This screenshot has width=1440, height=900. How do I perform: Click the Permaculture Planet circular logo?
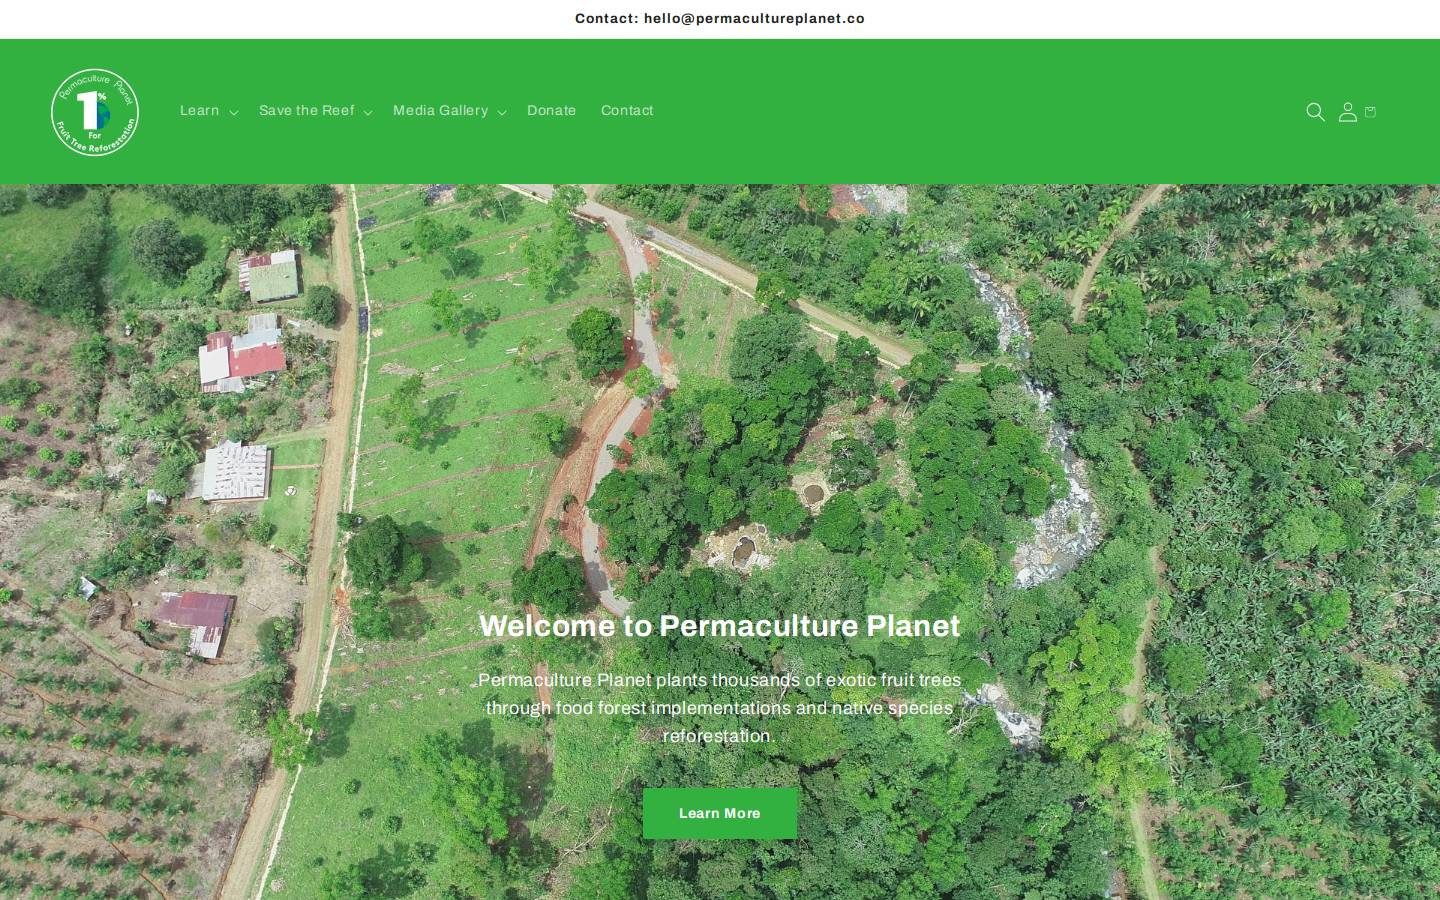coord(95,112)
